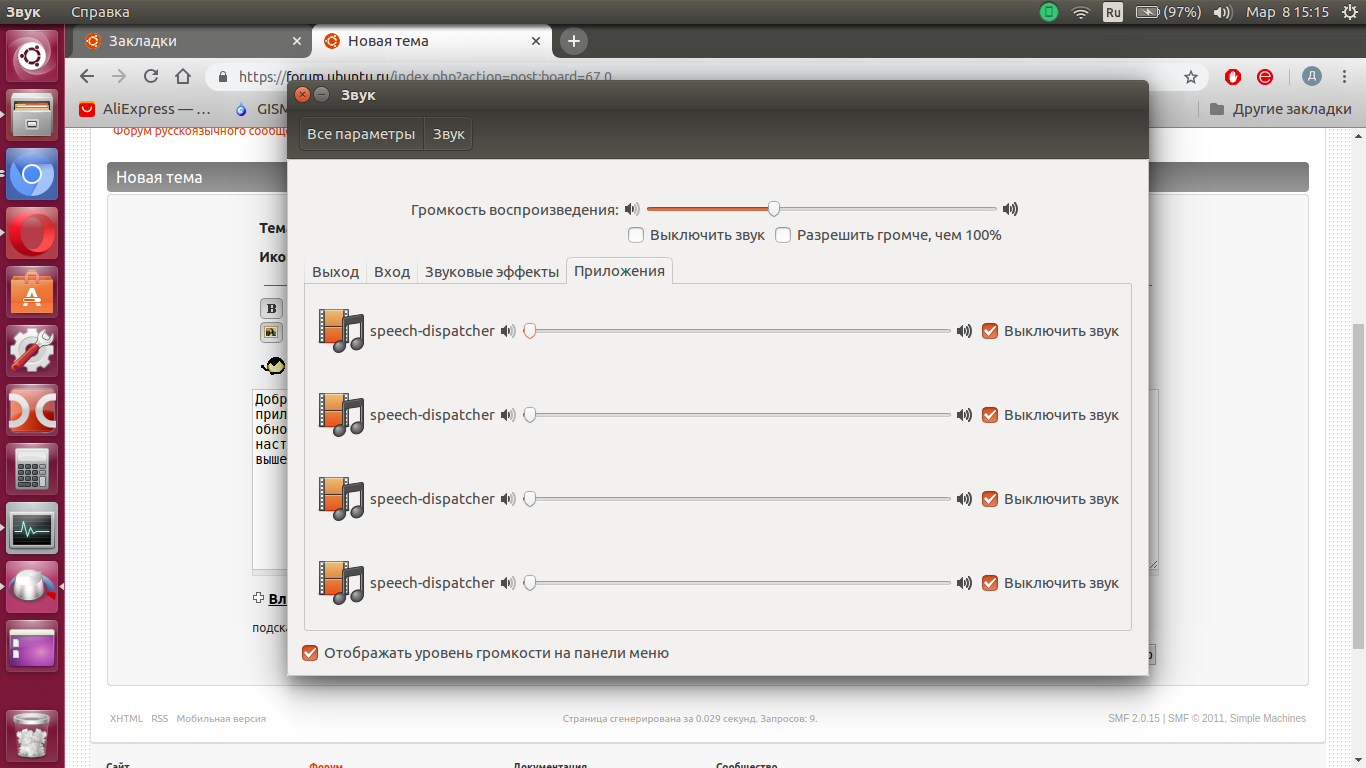The image size is (1366, 768).
Task: Open a new browser tab with plus
Action: (573, 41)
